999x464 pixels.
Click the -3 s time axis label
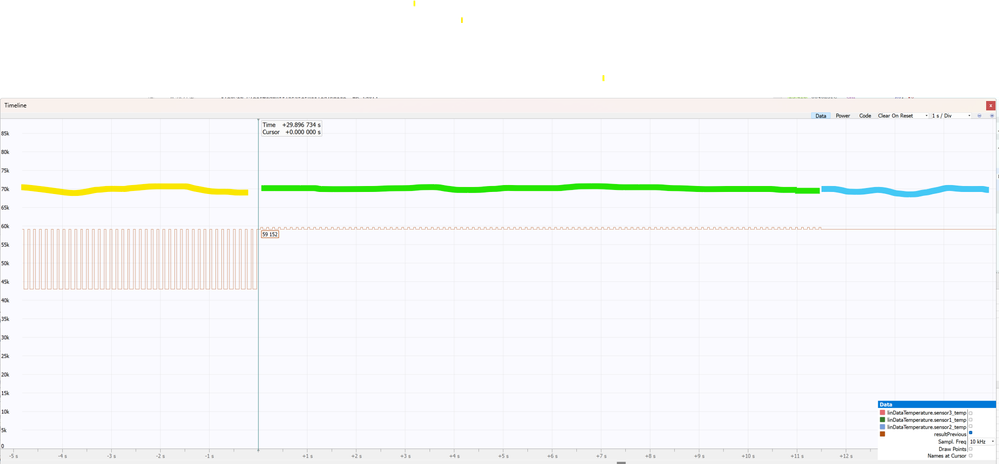tap(111, 456)
